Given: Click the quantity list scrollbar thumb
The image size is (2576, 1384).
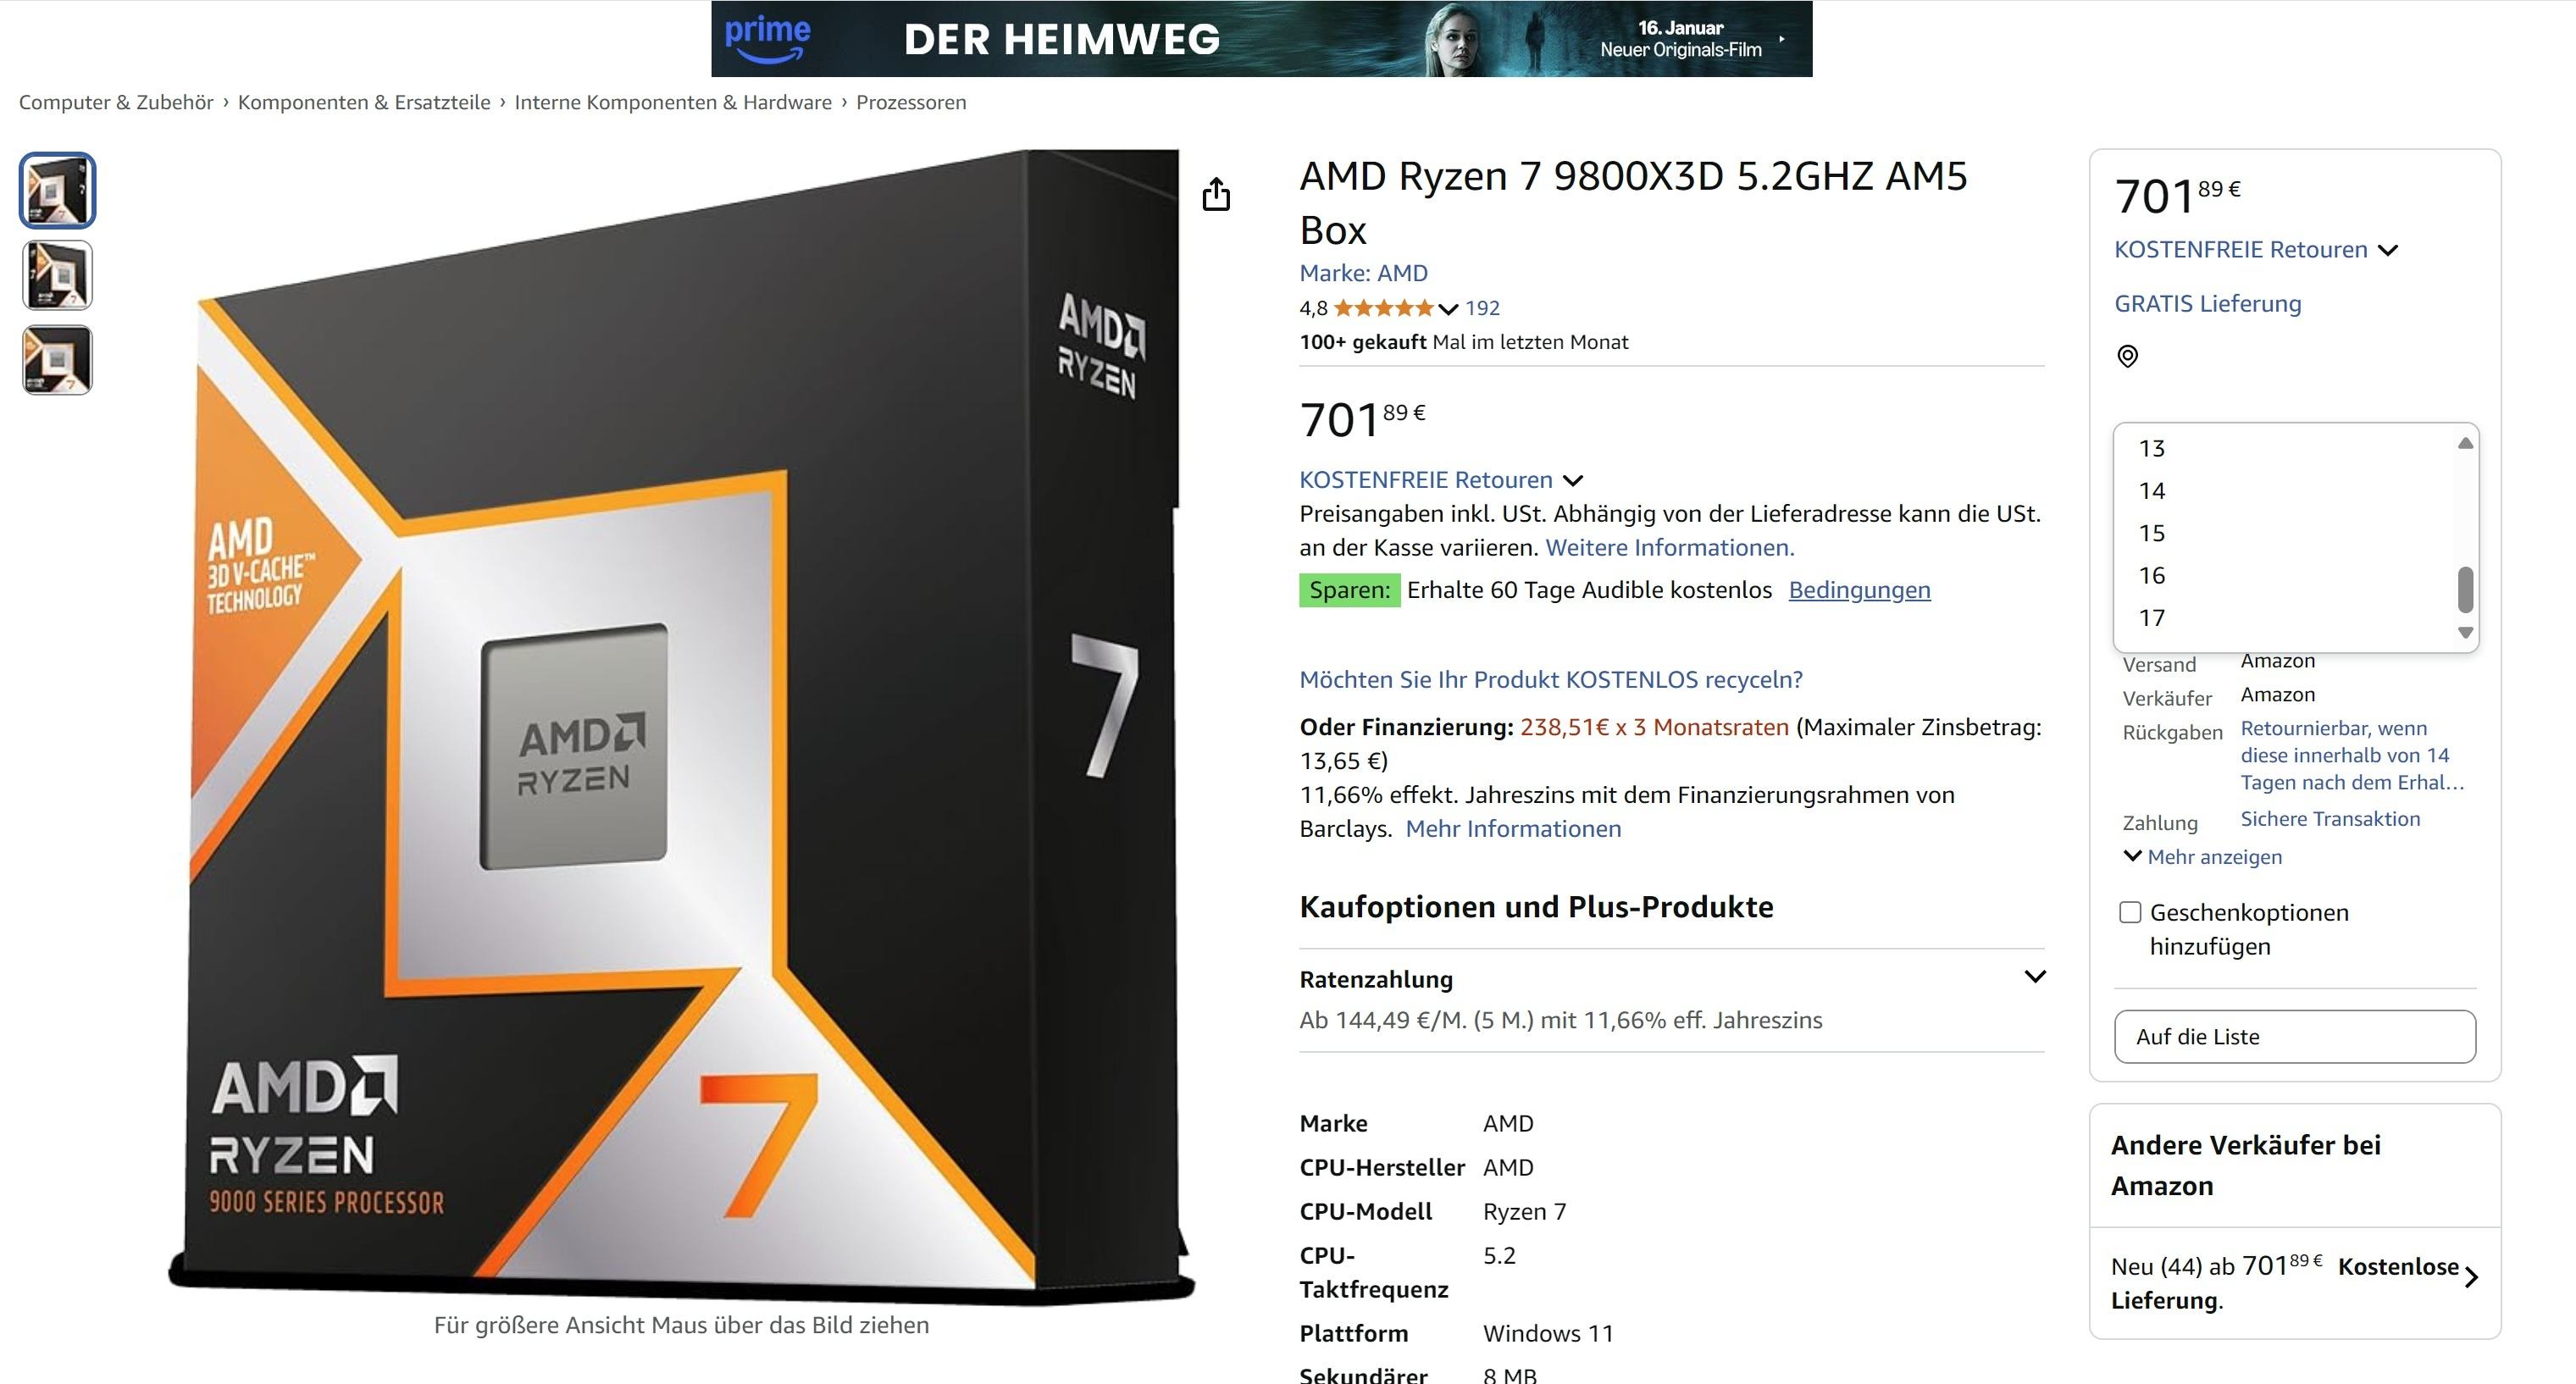Looking at the screenshot, I should tap(2465, 589).
